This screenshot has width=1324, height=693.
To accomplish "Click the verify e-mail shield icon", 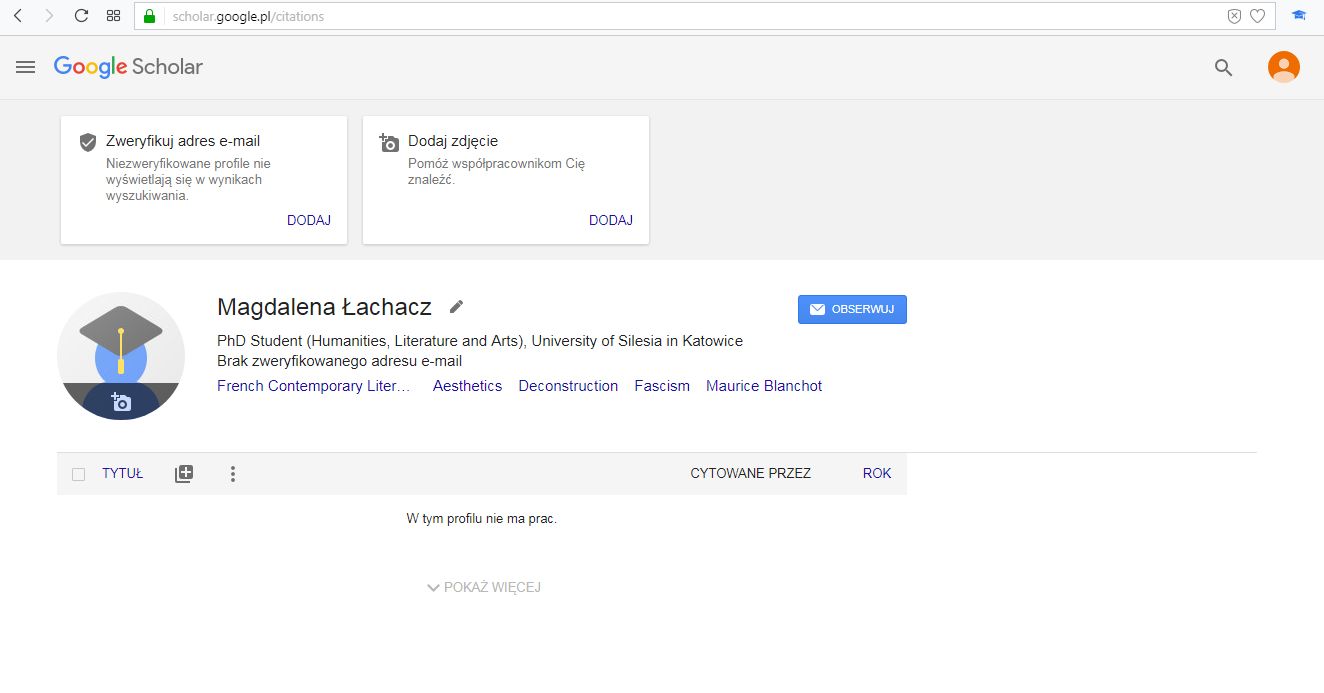I will click(88, 142).
